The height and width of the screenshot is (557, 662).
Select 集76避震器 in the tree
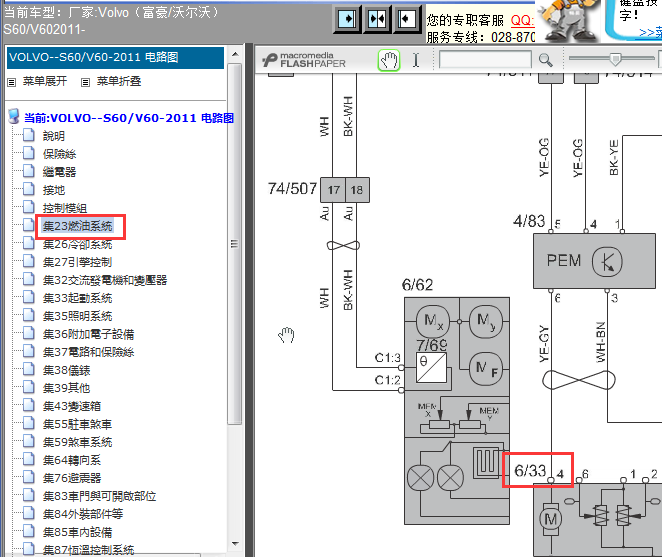72,478
